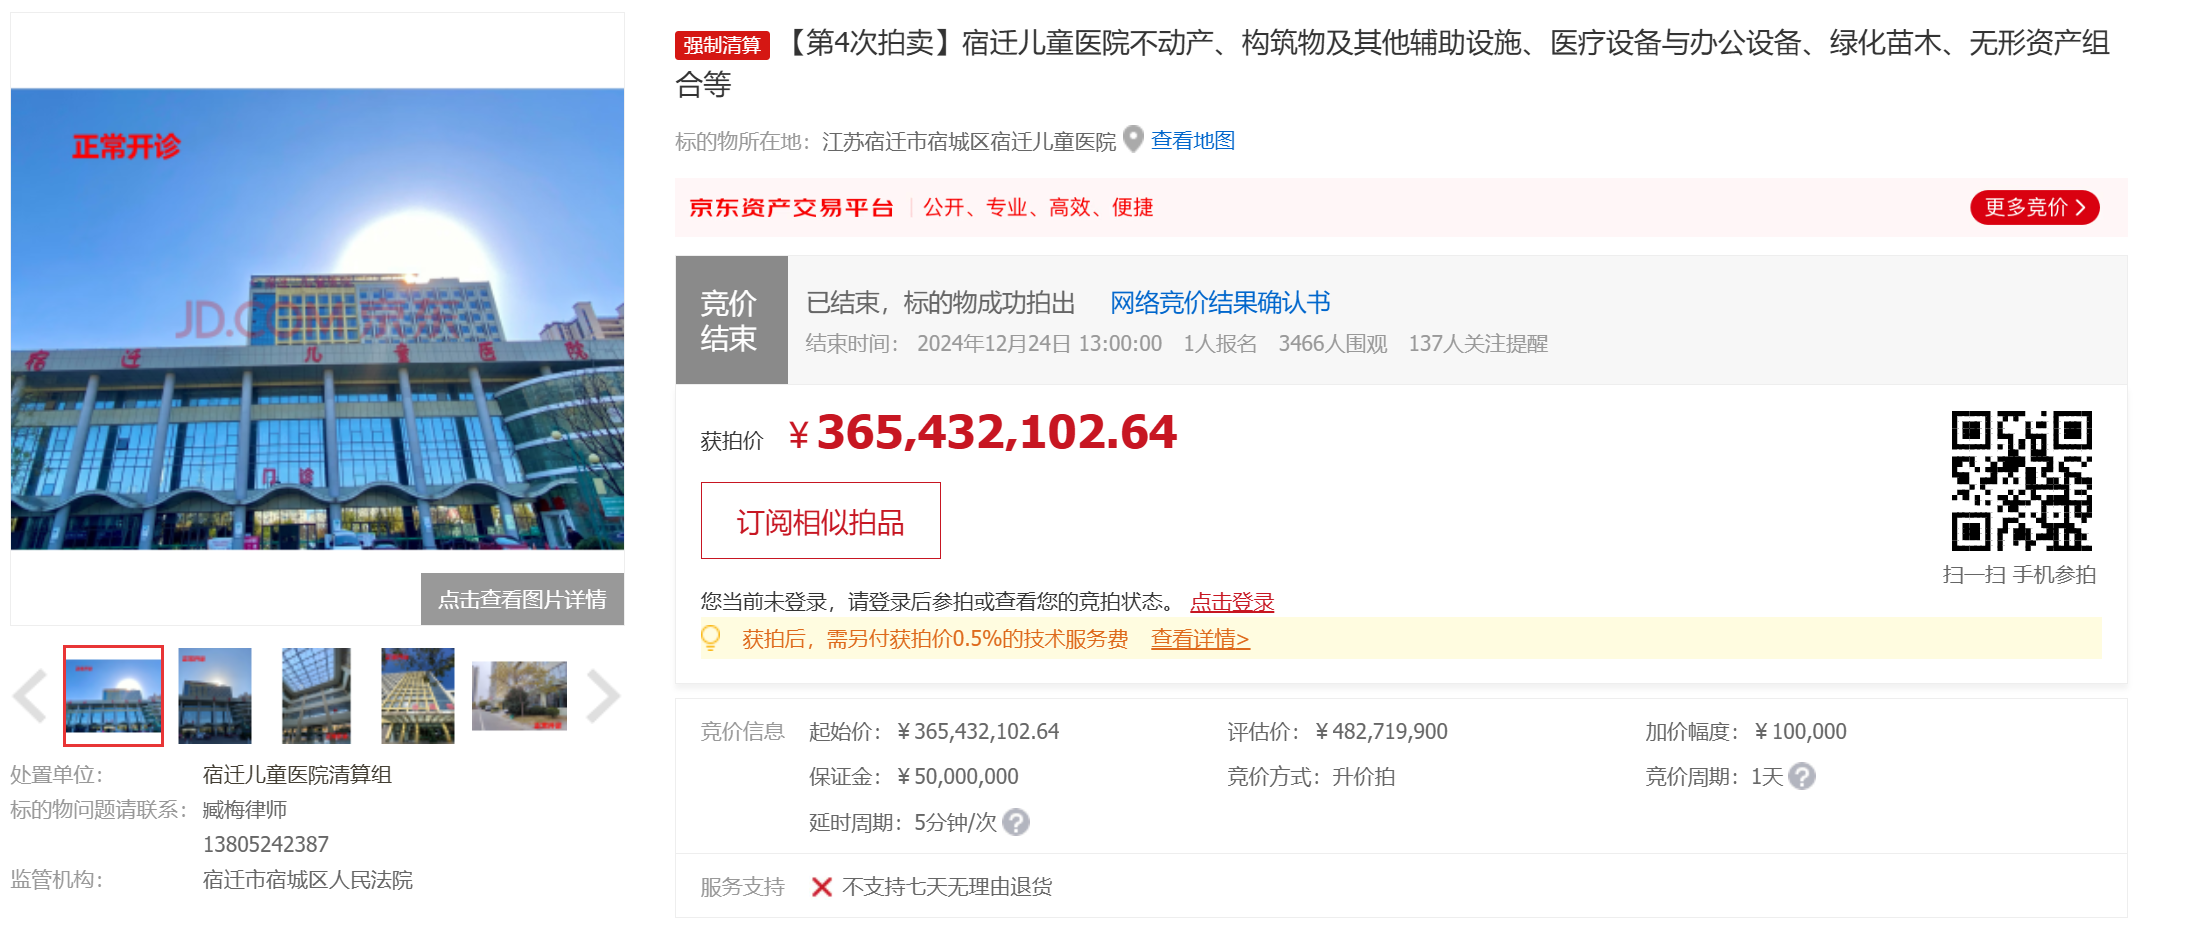
Task: Click the contact name 臧梅律师
Action: (x=245, y=810)
